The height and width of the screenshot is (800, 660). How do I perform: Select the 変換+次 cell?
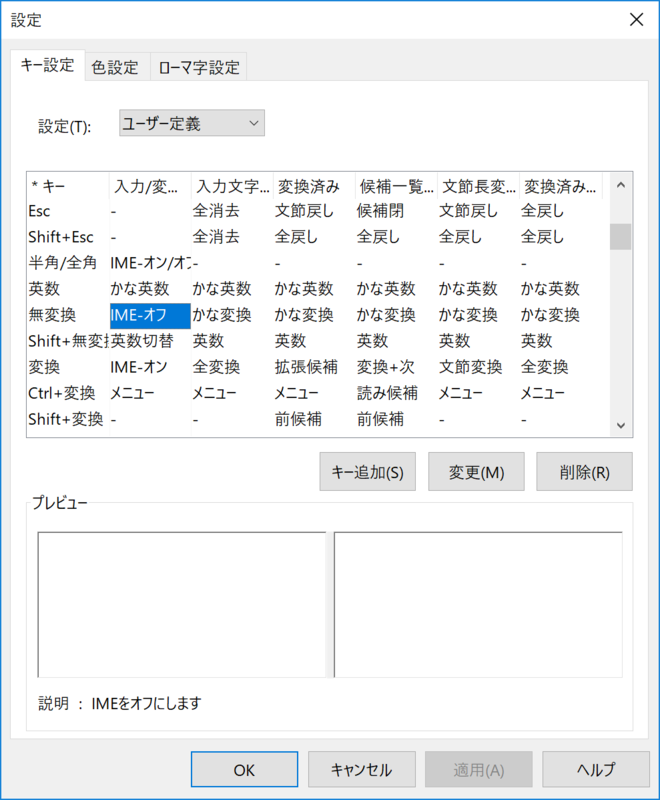[386, 367]
